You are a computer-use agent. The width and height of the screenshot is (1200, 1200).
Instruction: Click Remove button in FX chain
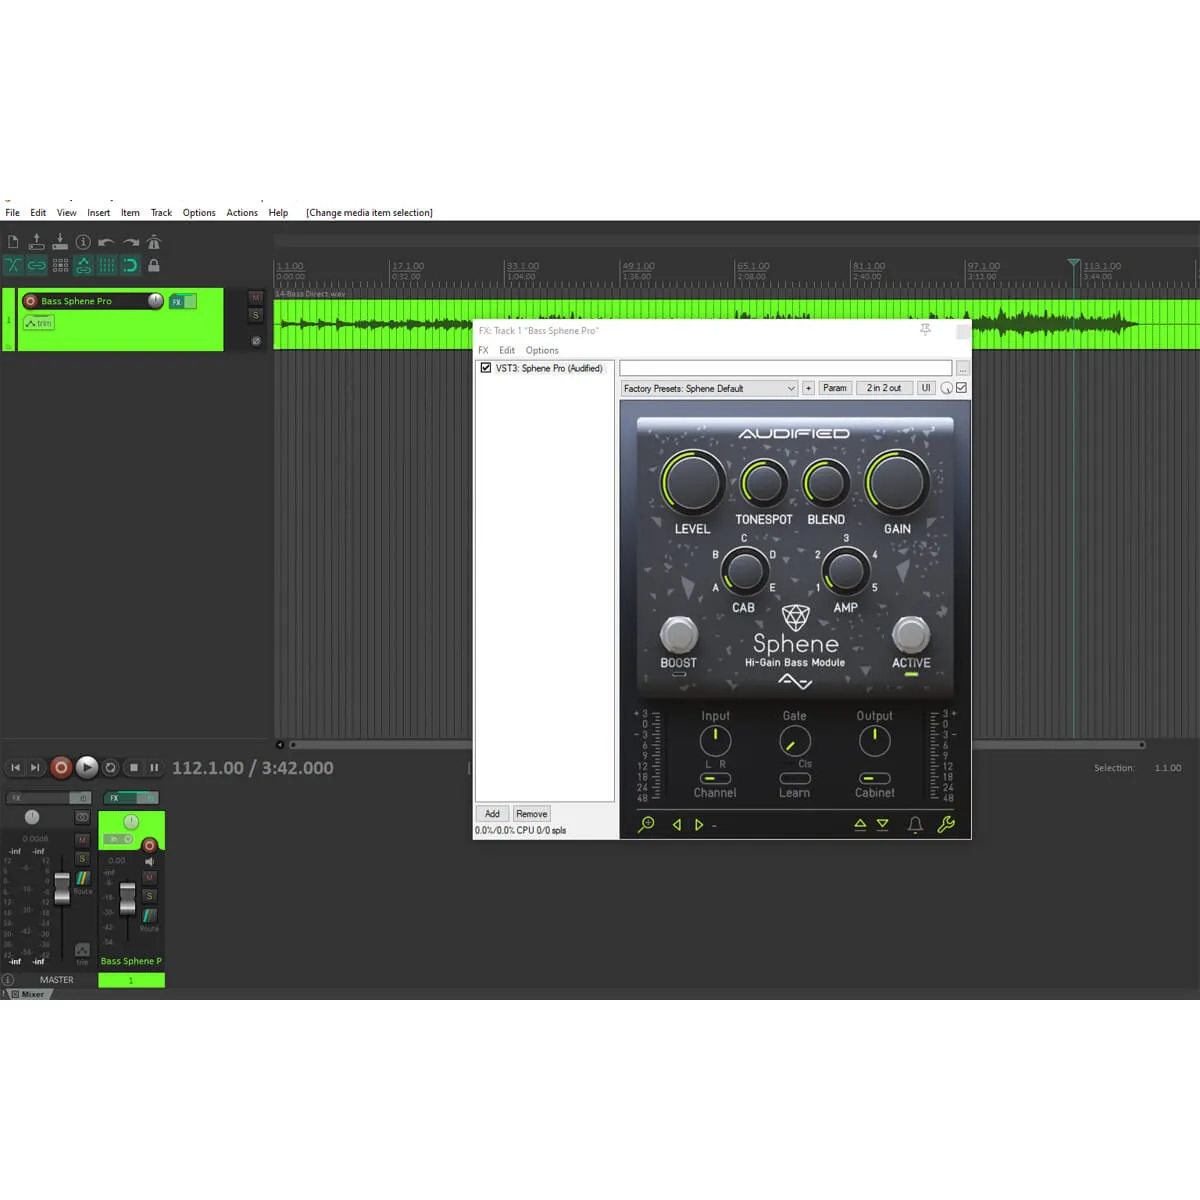tap(532, 814)
